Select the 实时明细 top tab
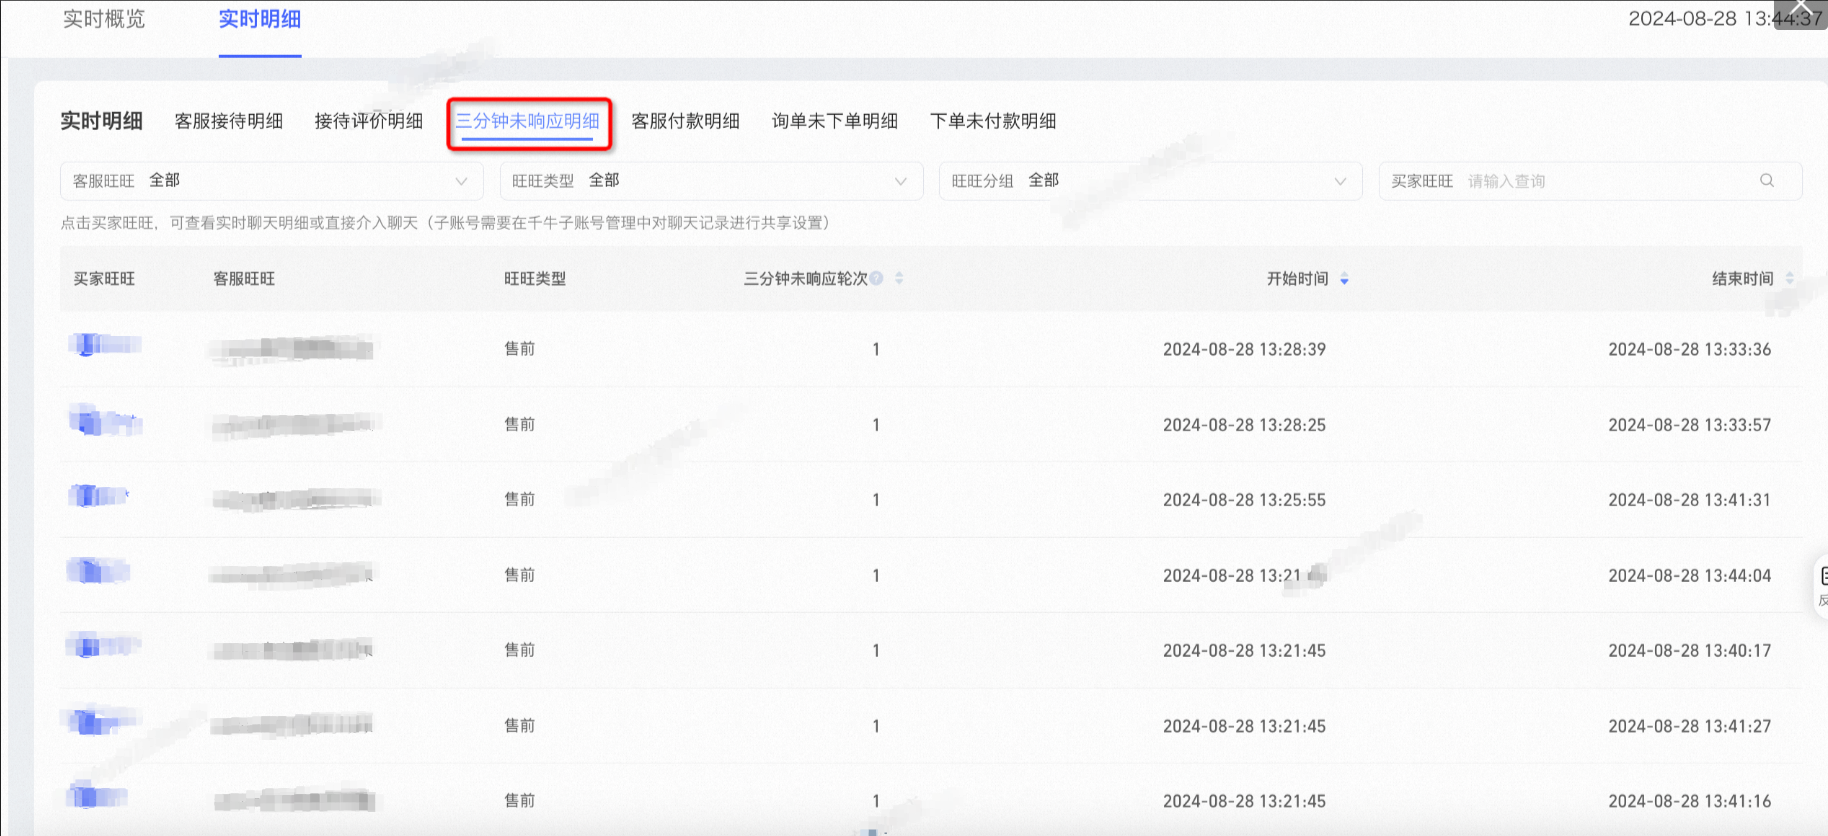1828x836 pixels. (260, 19)
